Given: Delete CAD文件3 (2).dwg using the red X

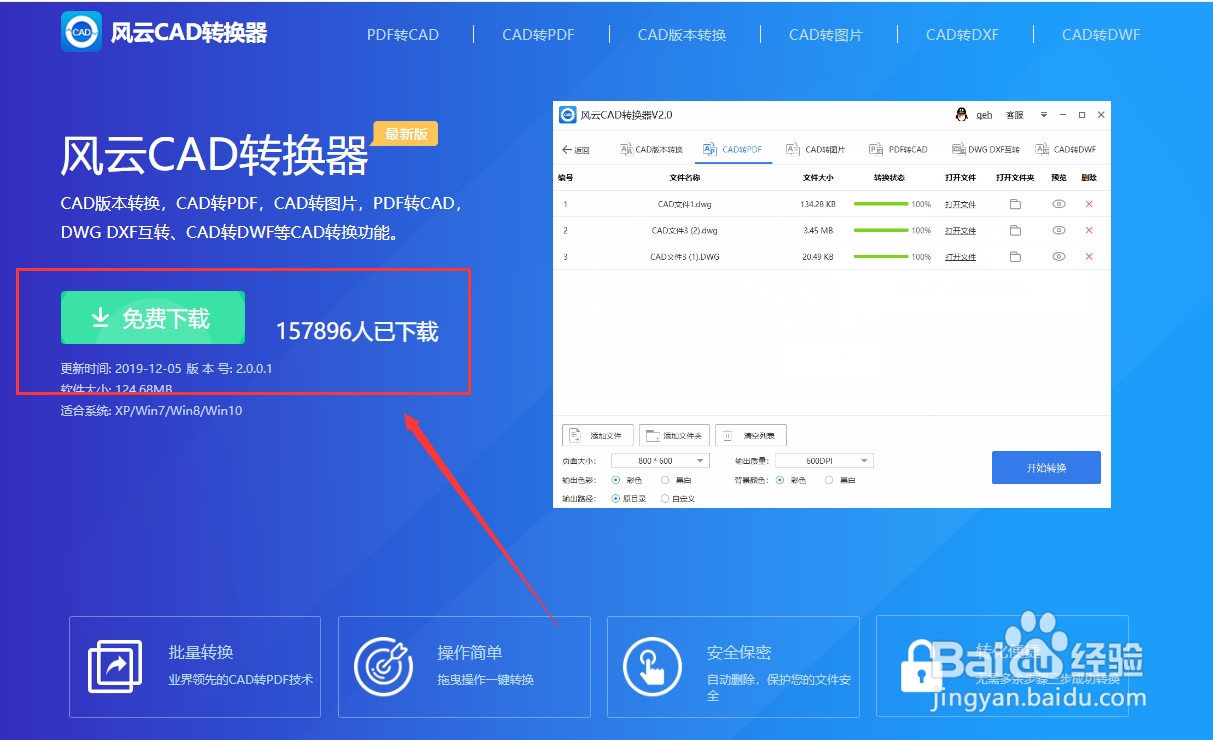Looking at the screenshot, I should coord(1089,230).
